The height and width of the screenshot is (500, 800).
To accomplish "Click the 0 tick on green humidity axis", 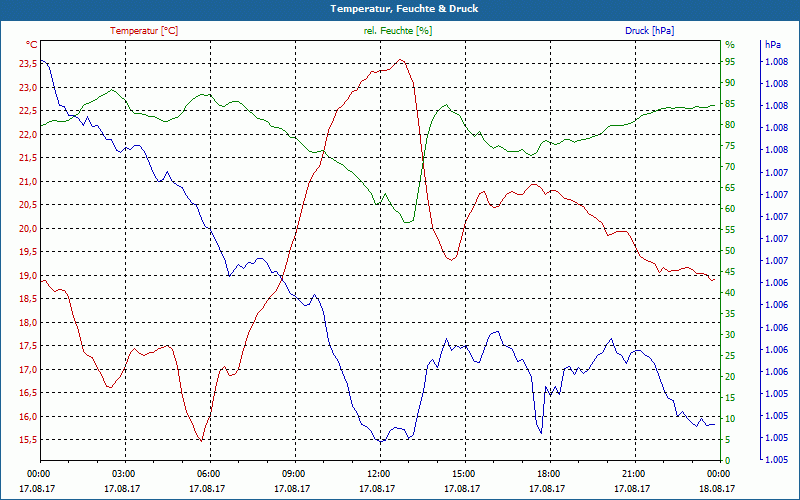I will (728, 461).
